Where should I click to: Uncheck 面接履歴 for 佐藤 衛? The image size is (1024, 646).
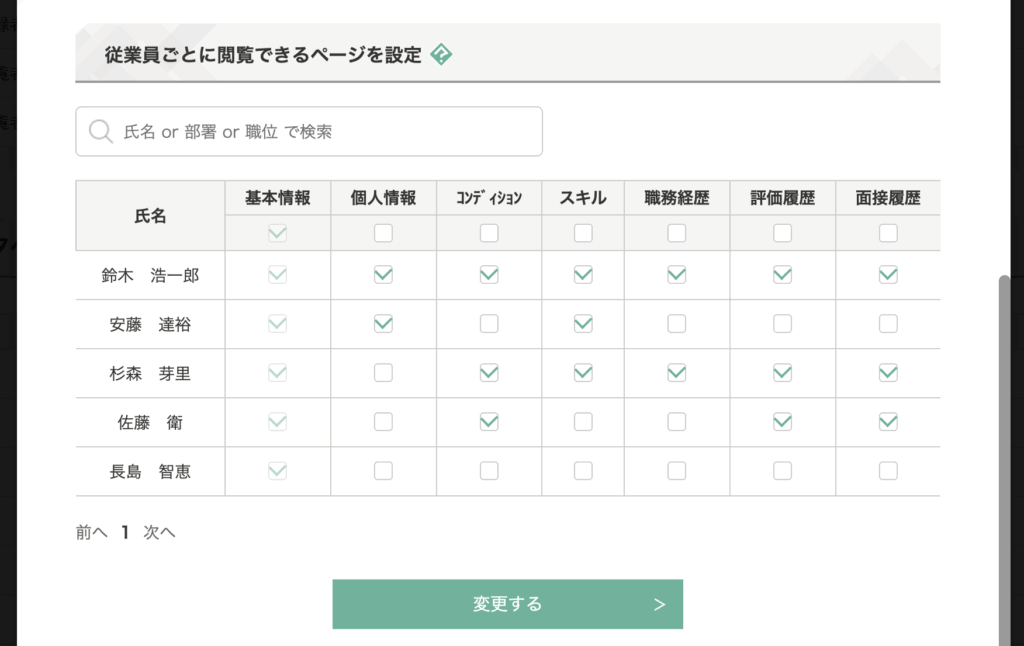click(x=888, y=422)
